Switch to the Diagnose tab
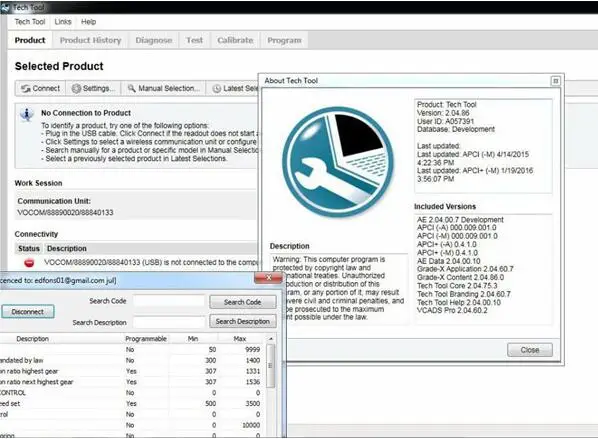This screenshot has height=439, width=598. click(154, 40)
